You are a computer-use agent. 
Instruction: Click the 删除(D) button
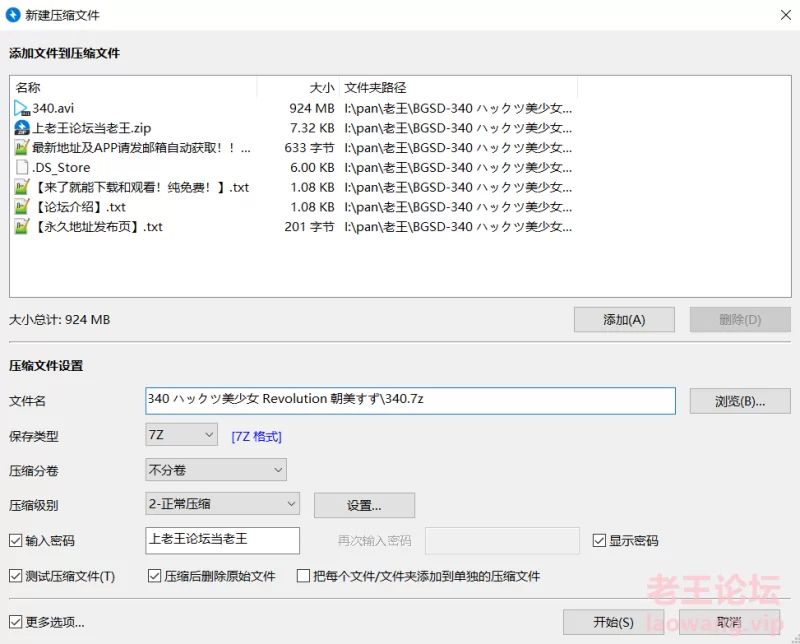740,319
